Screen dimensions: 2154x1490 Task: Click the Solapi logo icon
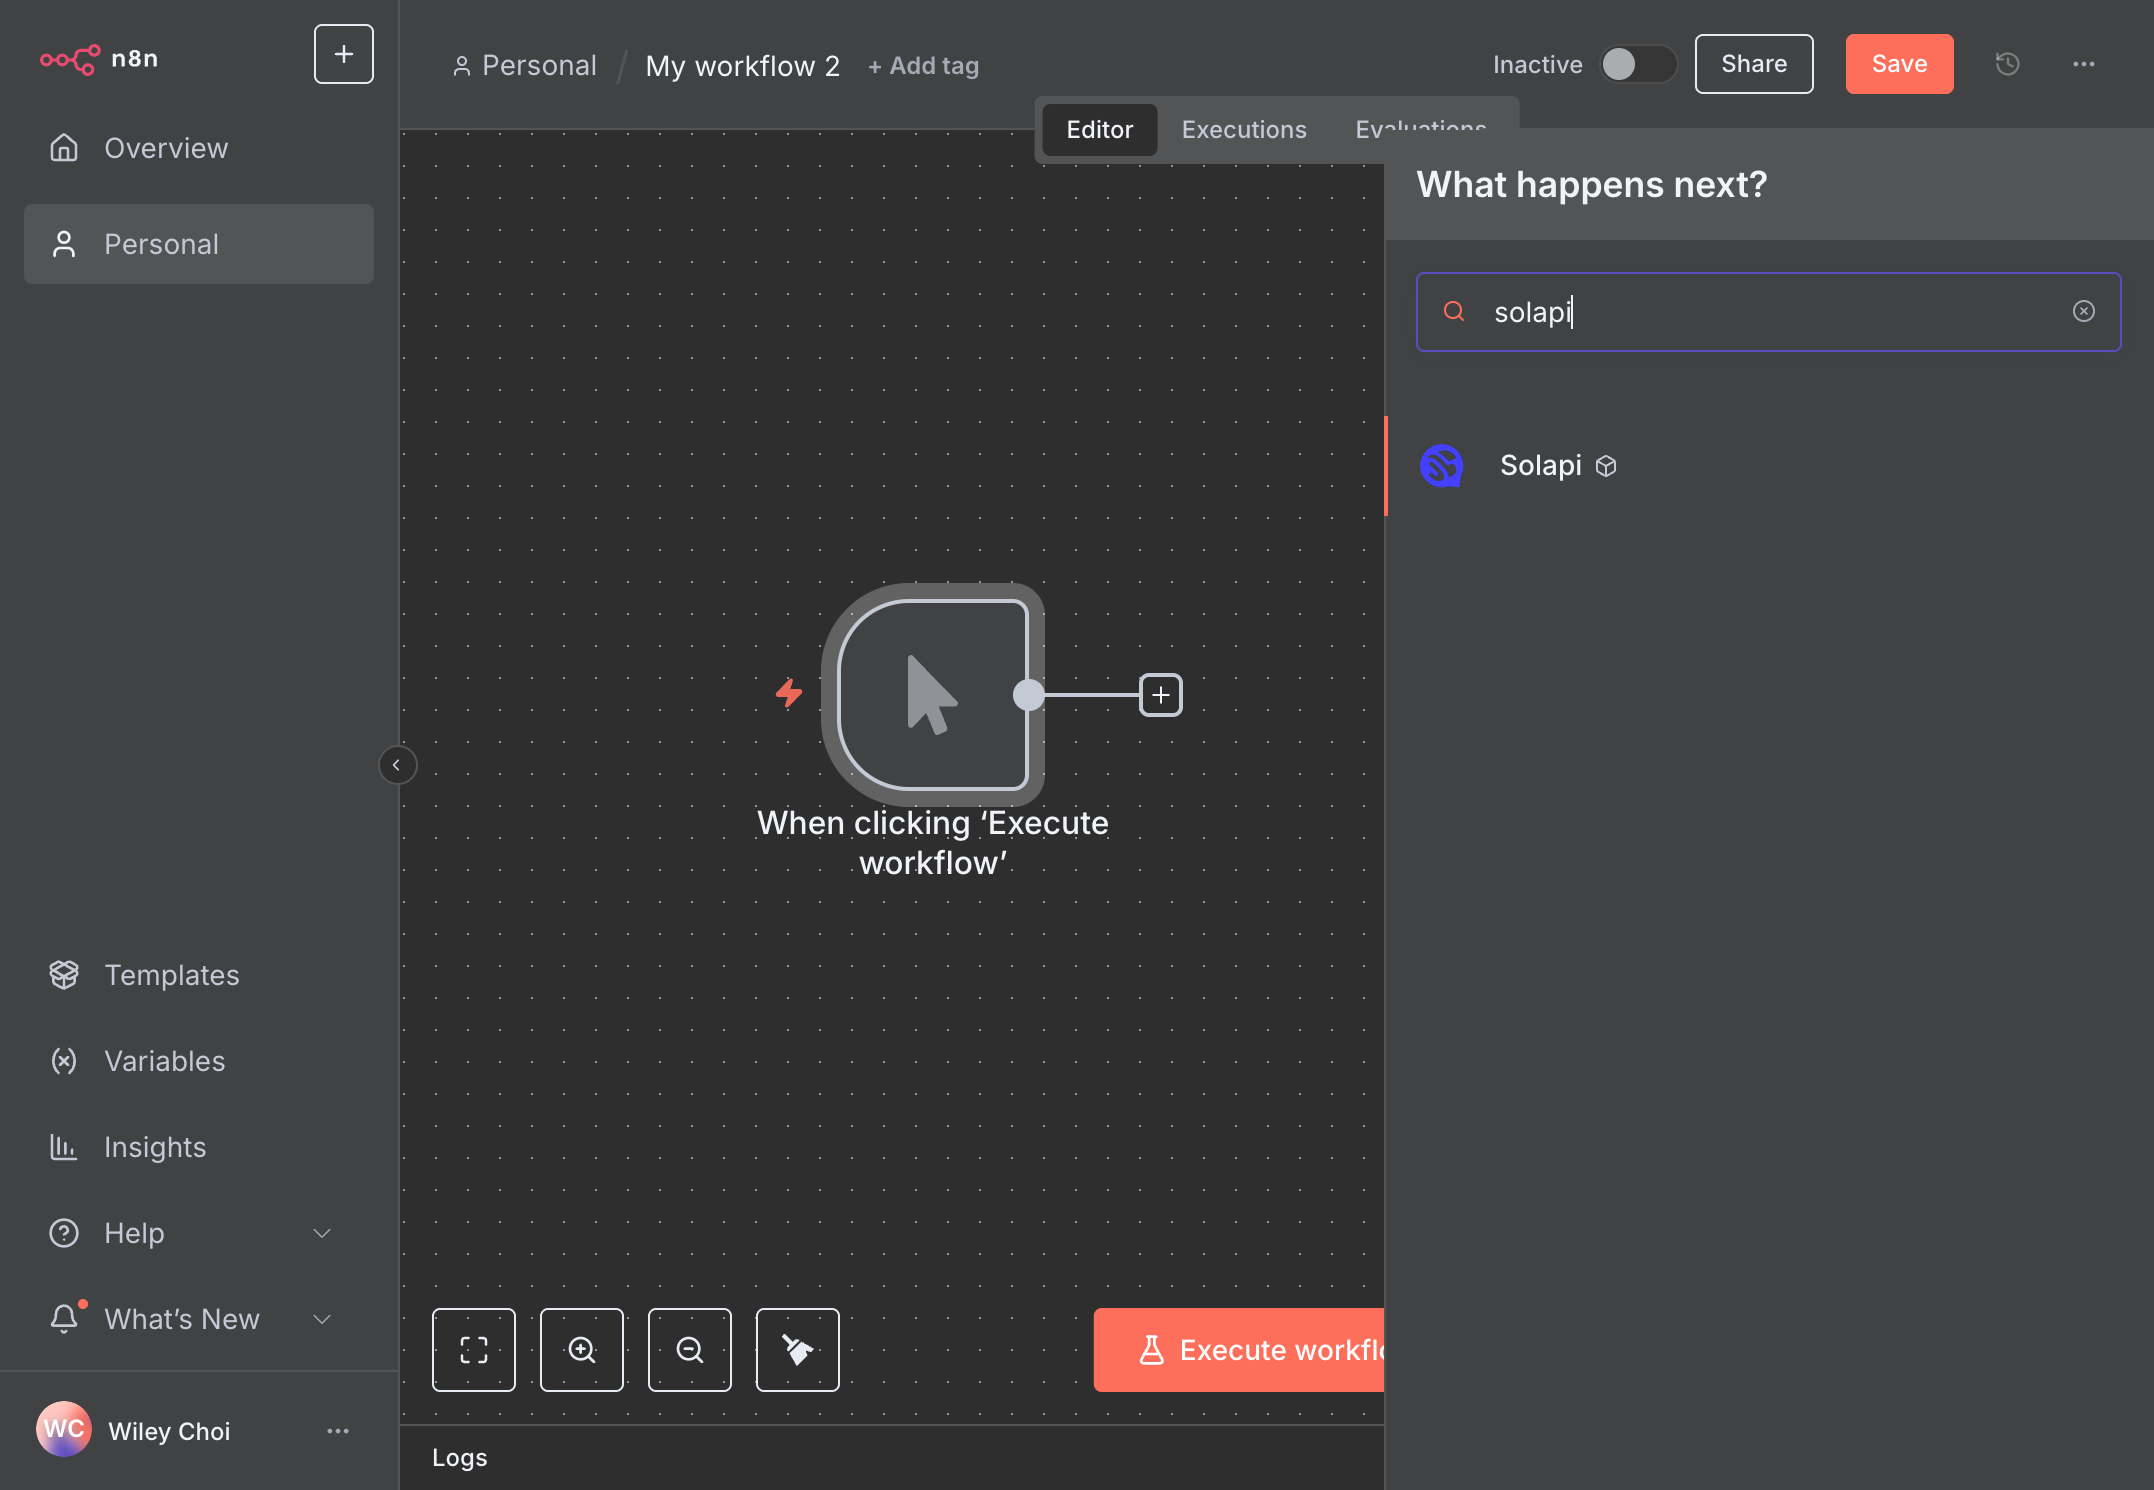pos(1442,466)
